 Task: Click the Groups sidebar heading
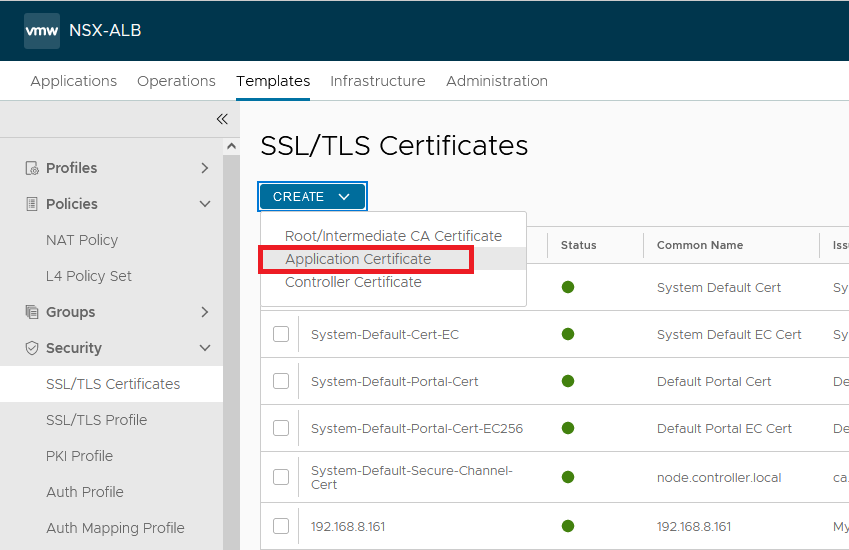coord(70,312)
